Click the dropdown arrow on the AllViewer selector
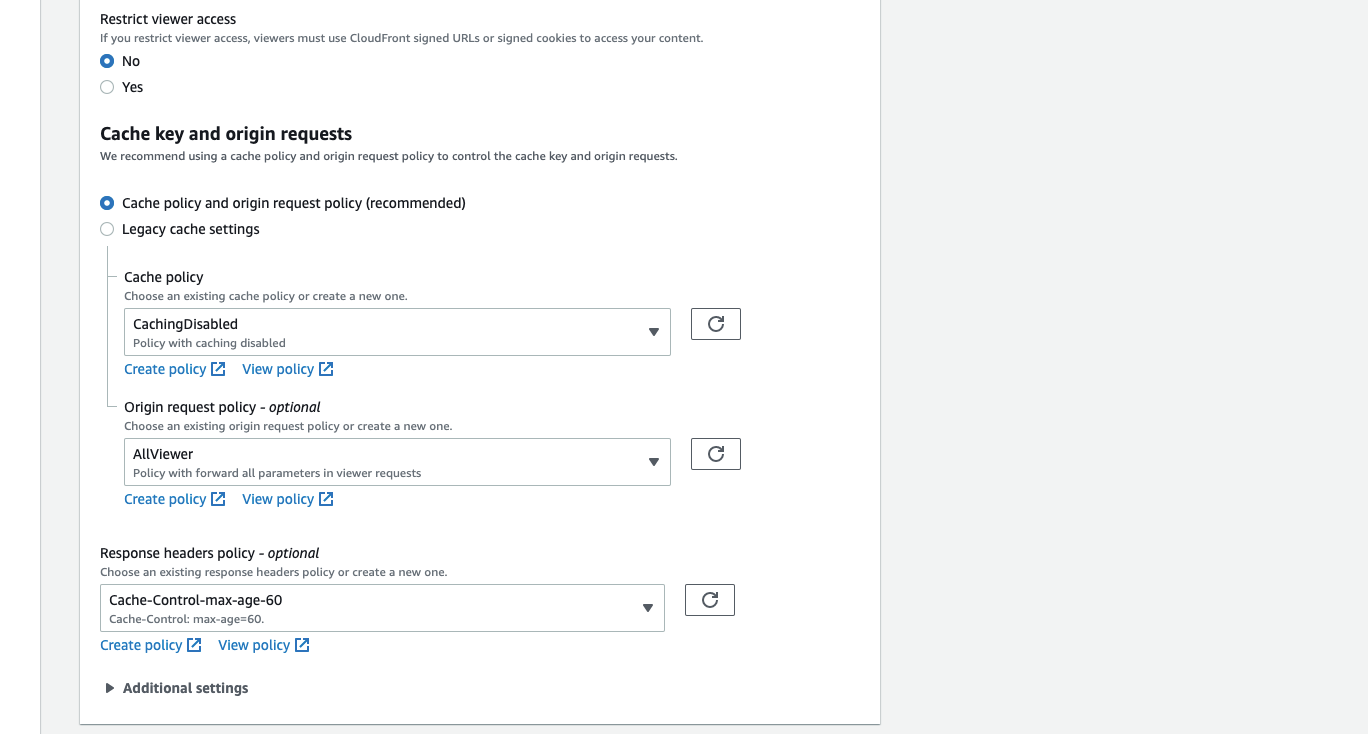 [x=655, y=461]
